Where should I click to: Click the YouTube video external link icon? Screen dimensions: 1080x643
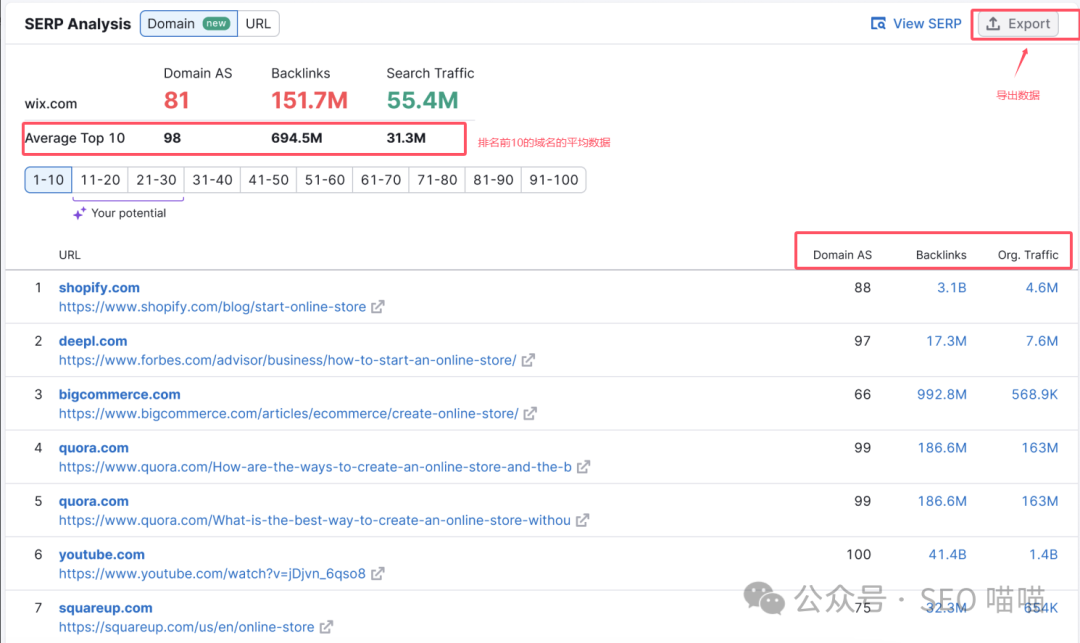coord(376,574)
